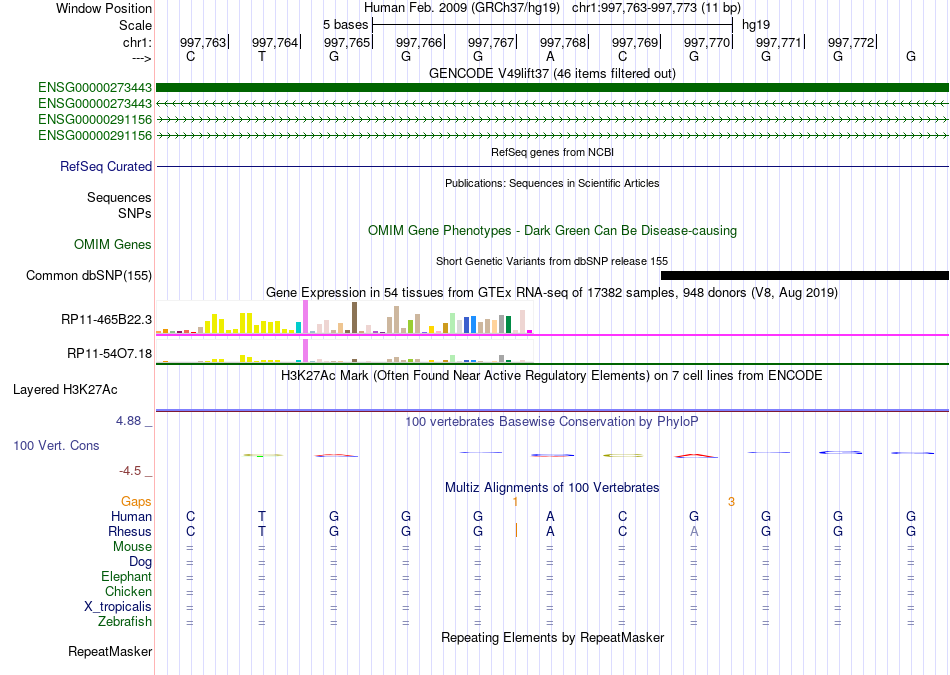Click the orange gap count 1
Image resolution: width=950 pixels, height=675 pixels.
pyautogui.click(x=515, y=502)
